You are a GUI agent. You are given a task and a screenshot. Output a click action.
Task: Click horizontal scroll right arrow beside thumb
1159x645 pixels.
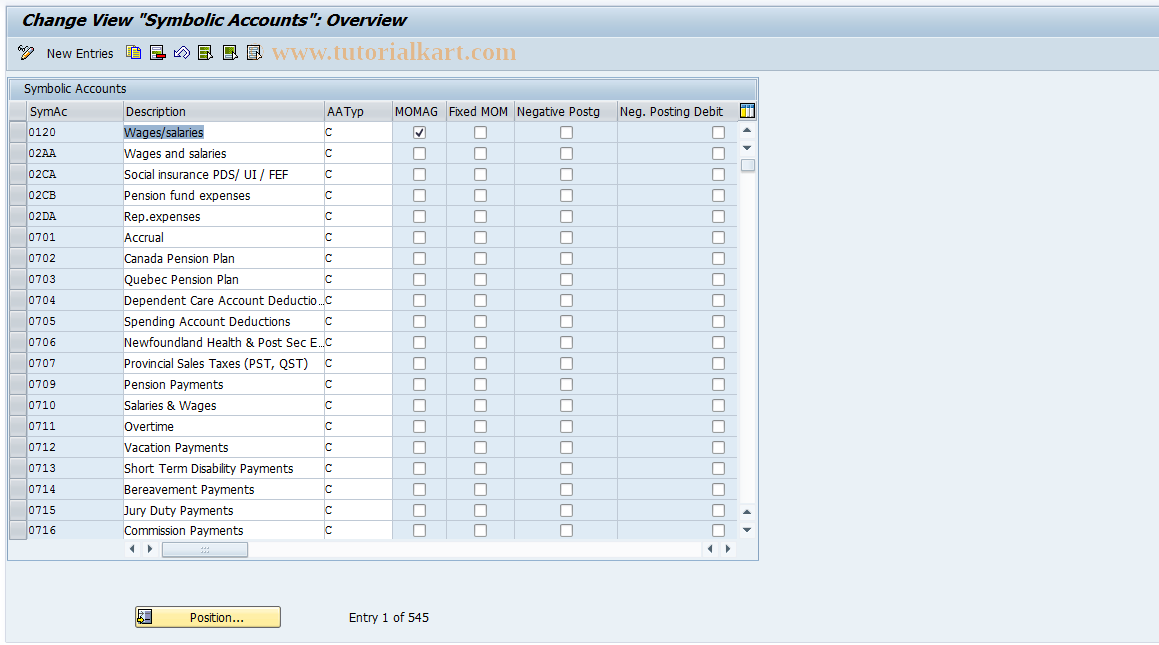pyautogui.click(x=150, y=549)
